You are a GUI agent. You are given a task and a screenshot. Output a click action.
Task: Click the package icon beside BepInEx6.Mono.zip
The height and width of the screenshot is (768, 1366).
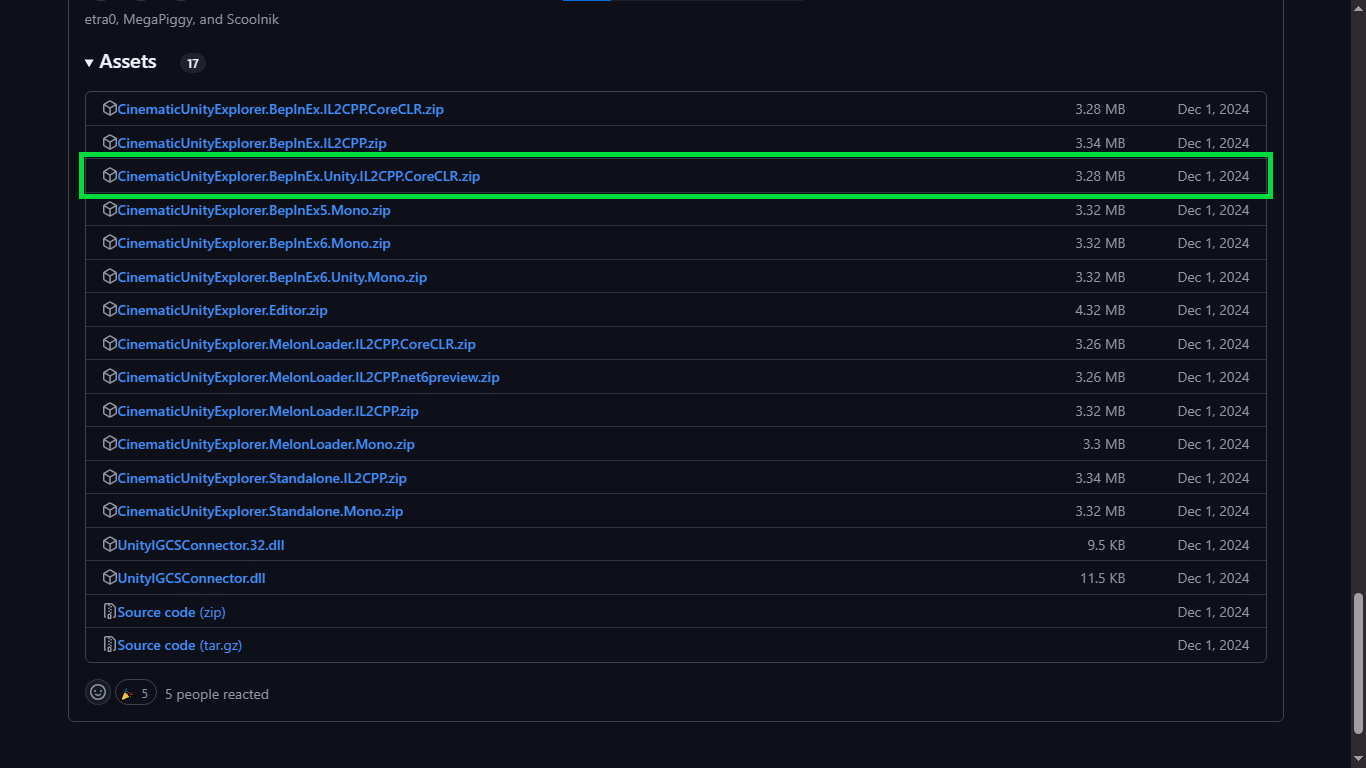coord(110,243)
